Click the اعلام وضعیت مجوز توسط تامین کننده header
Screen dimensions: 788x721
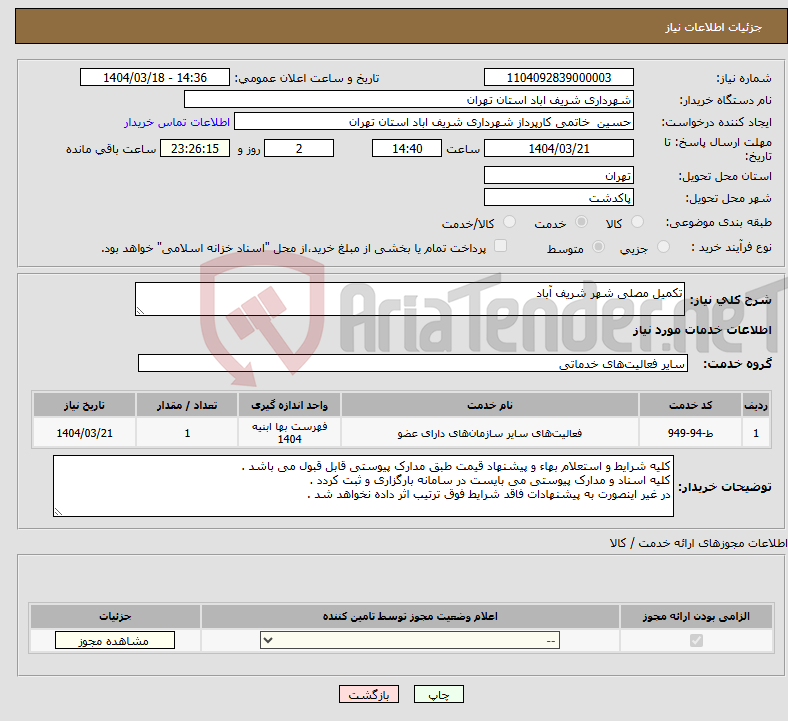[410, 616]
